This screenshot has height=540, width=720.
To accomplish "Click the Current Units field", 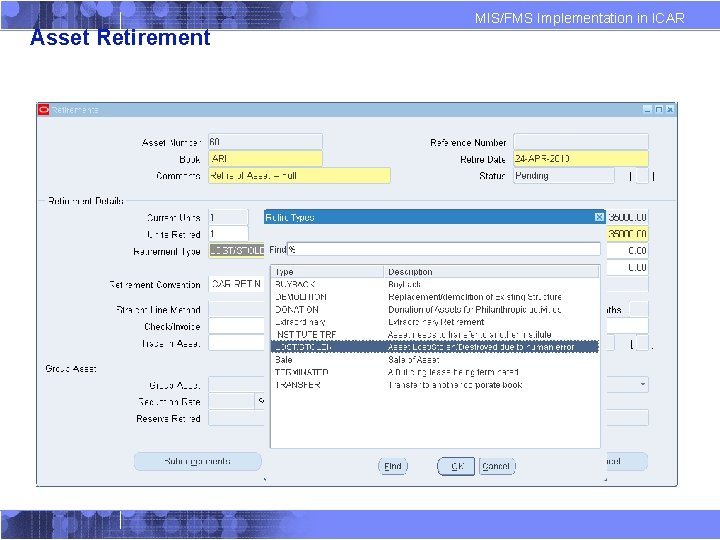I will point(228,217).
